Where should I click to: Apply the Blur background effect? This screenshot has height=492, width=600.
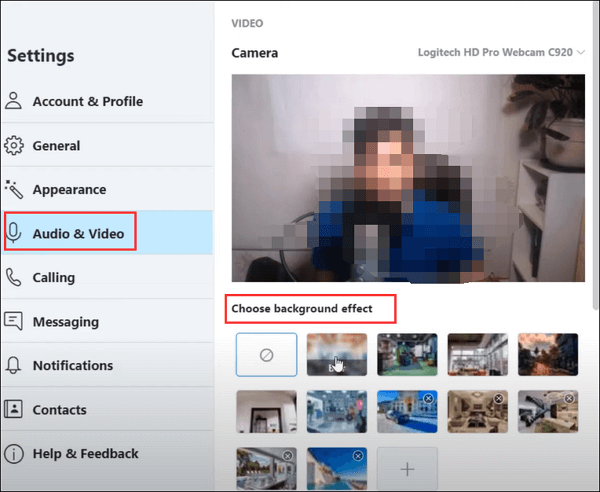(x=337, y=355)
